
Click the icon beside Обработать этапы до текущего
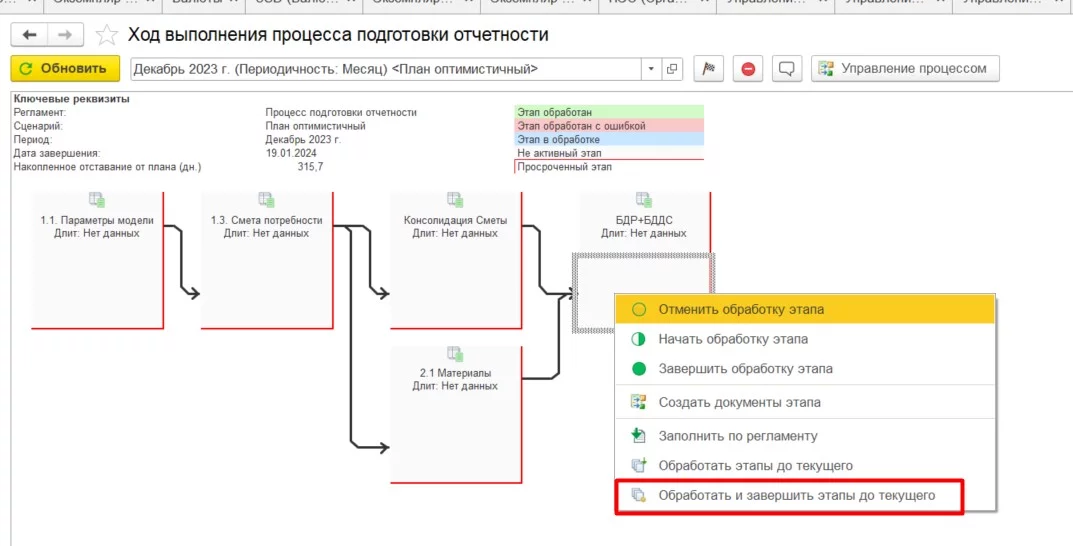pos(638,465)
